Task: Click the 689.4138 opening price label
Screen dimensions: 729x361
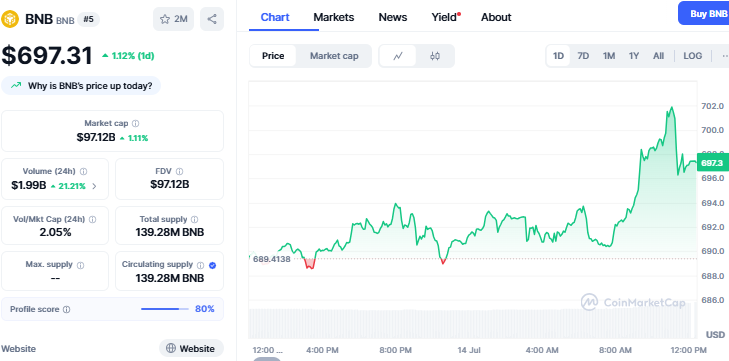Action: point(272,259)
